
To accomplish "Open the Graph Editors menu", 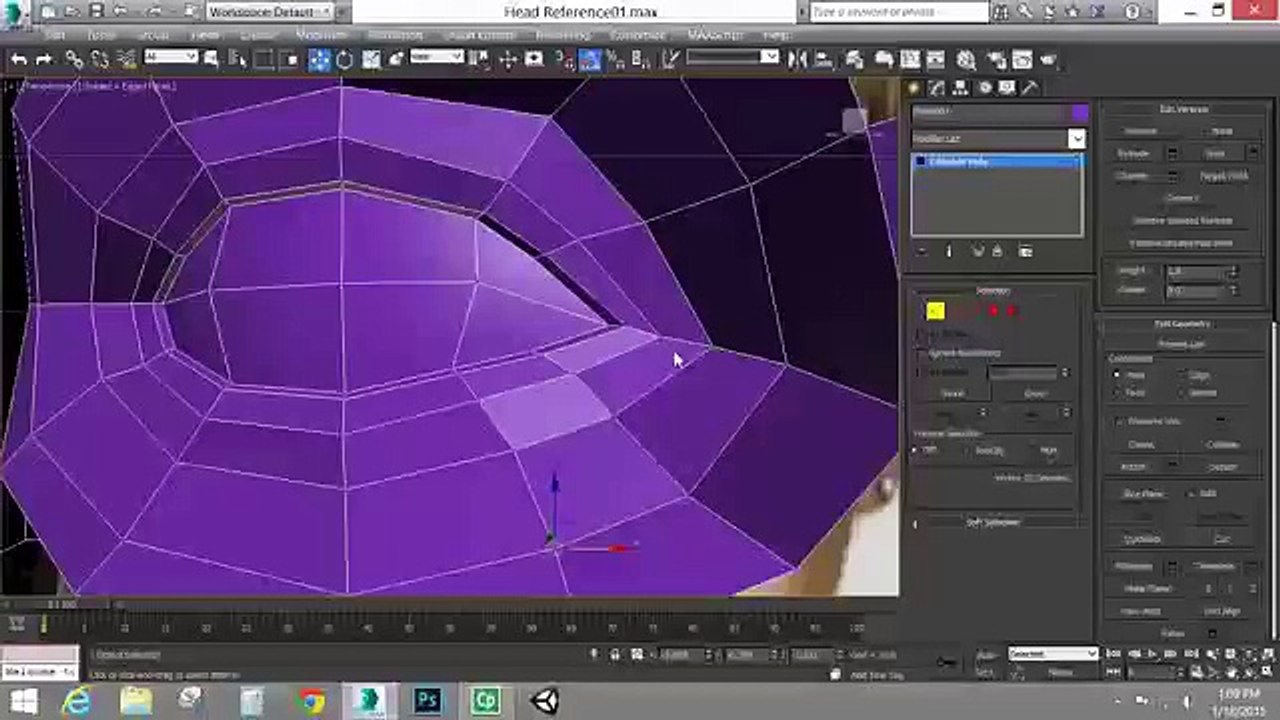I will (x=480, y=35).
